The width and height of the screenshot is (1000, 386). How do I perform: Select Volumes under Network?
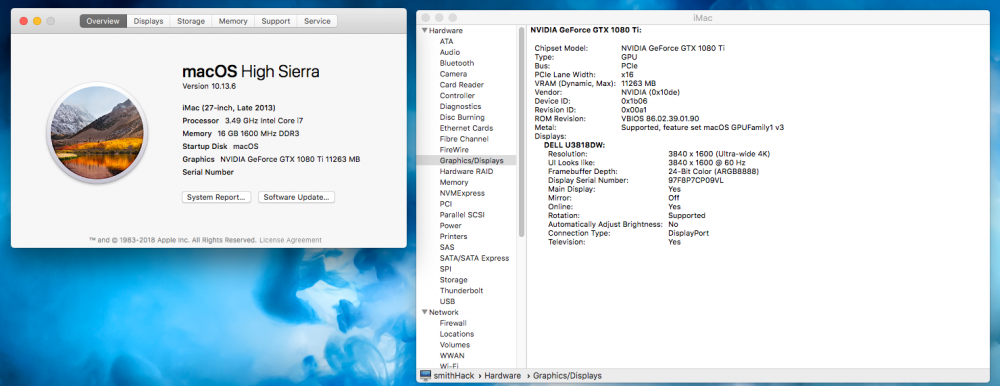pyautogui.click(x=455, y=345)
